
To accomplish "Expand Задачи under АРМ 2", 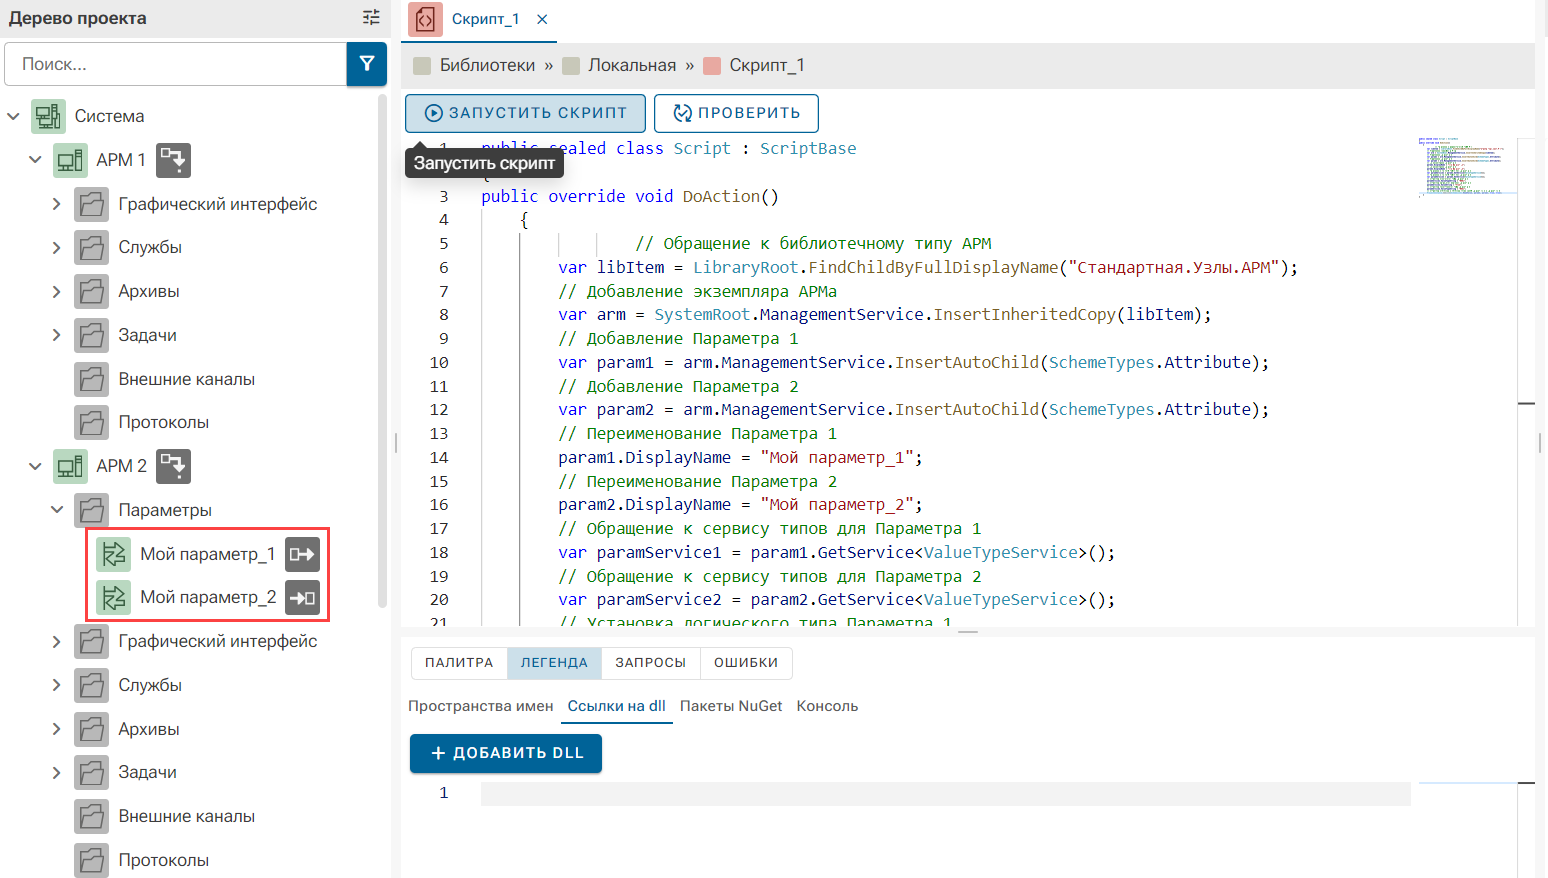I will [x=57, y=772].
